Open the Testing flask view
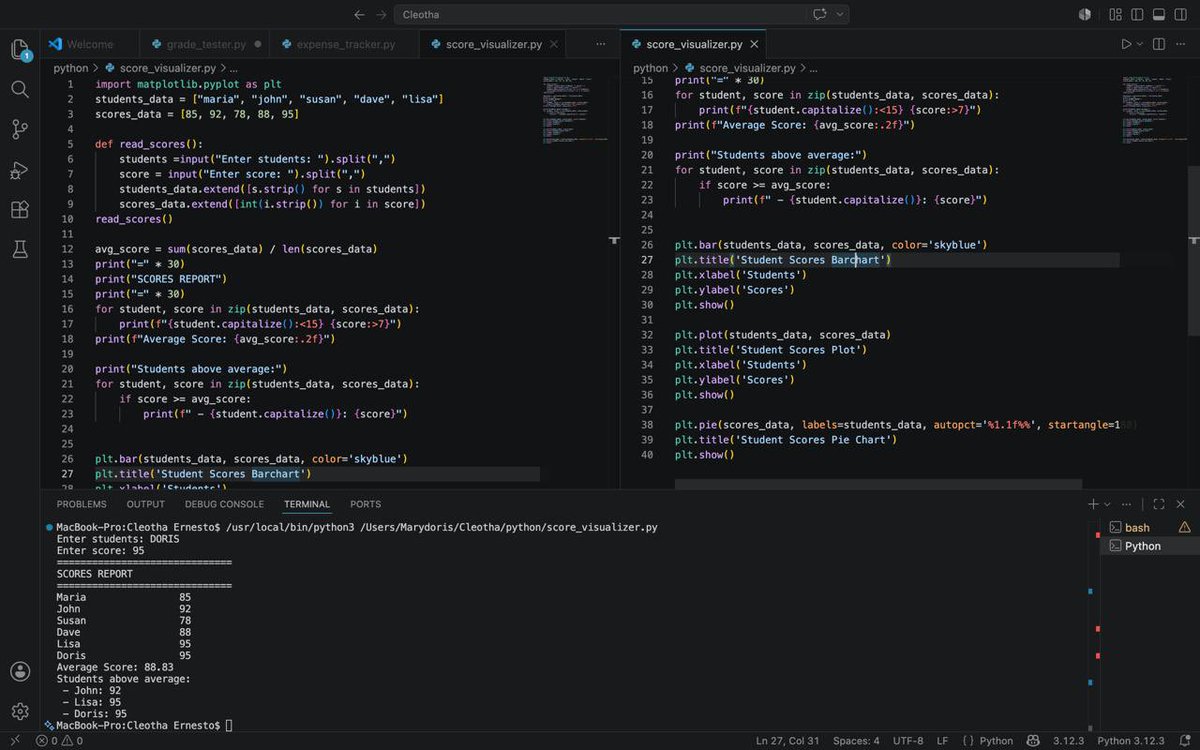The width and height of the screenshot is (1200, 750). (20, 249)
